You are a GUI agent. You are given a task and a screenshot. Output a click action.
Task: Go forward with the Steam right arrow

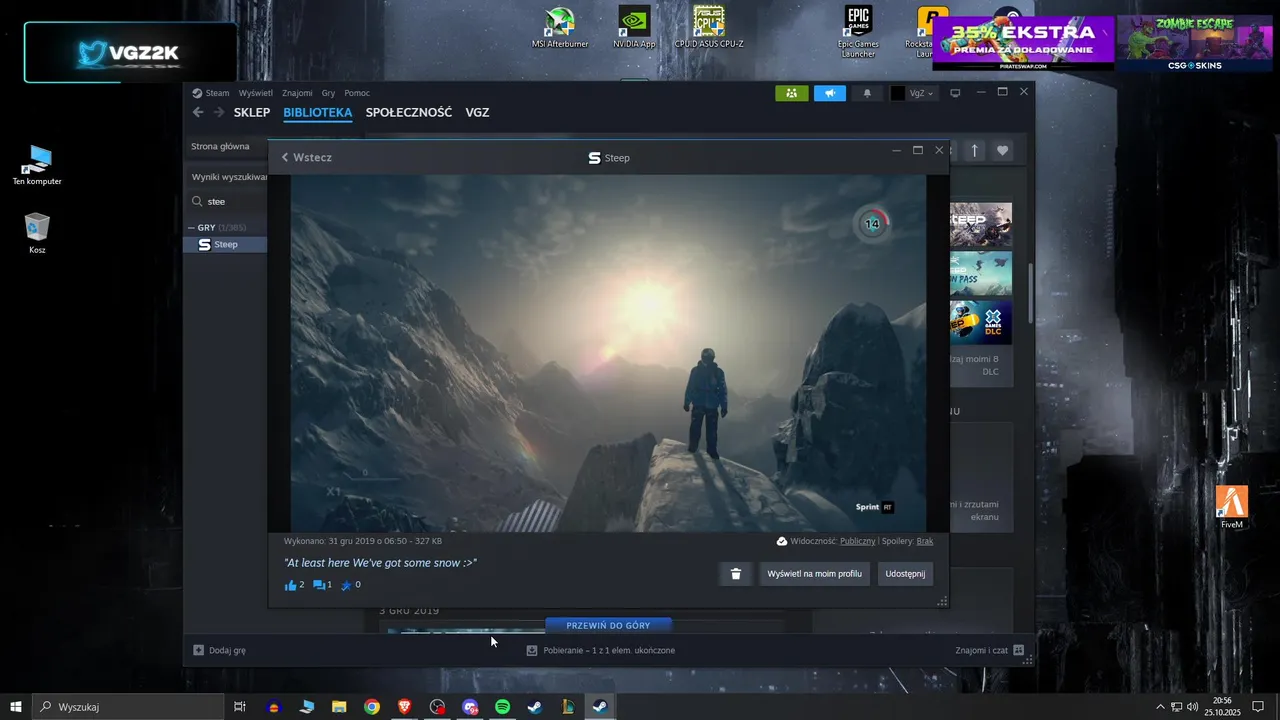218,112
